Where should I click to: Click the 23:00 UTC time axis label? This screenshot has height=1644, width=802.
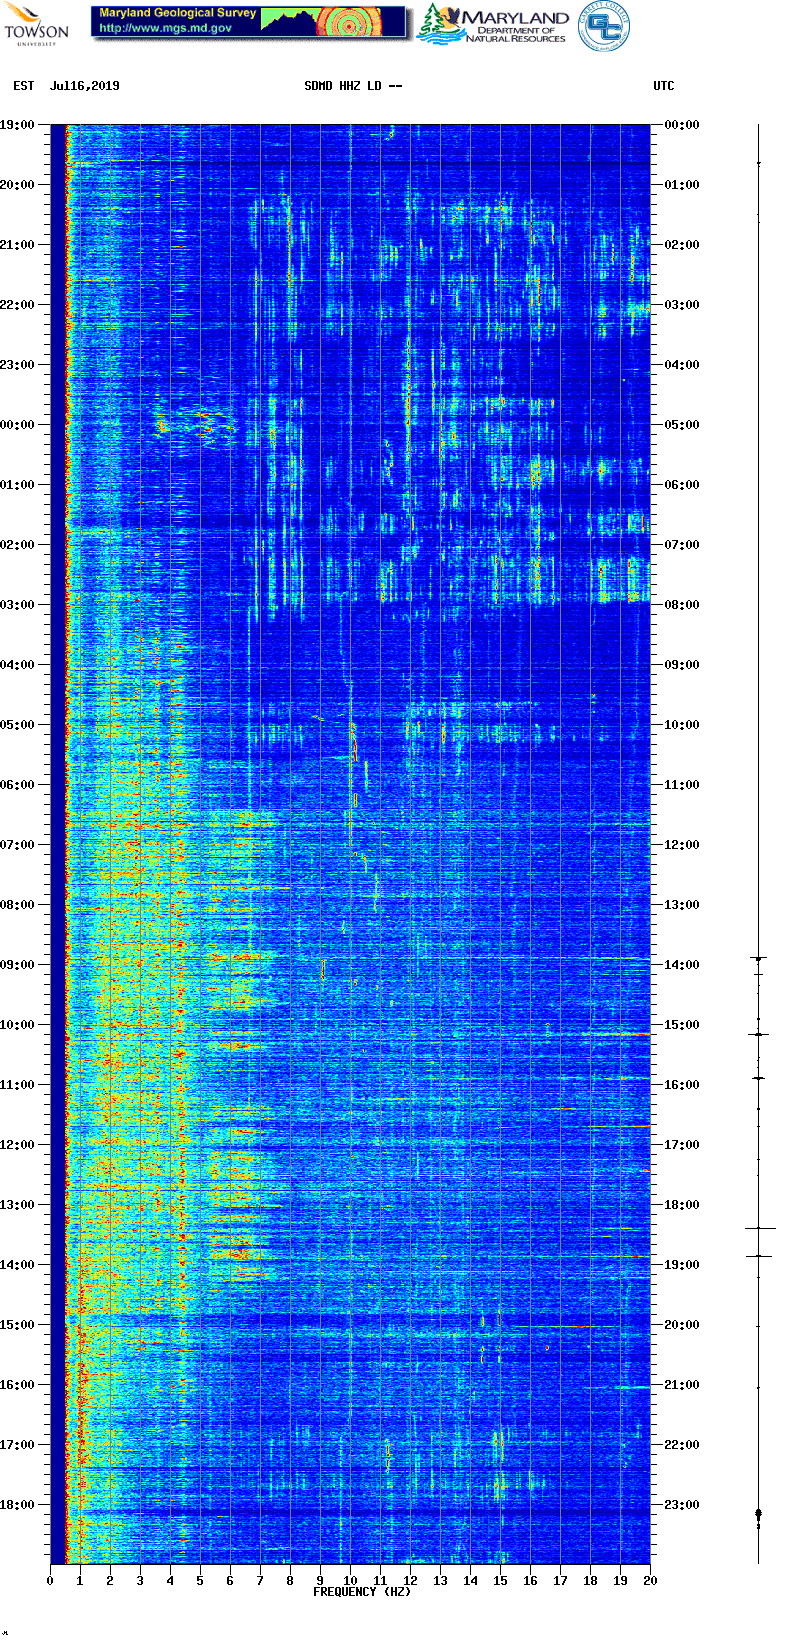[682, 1505]
